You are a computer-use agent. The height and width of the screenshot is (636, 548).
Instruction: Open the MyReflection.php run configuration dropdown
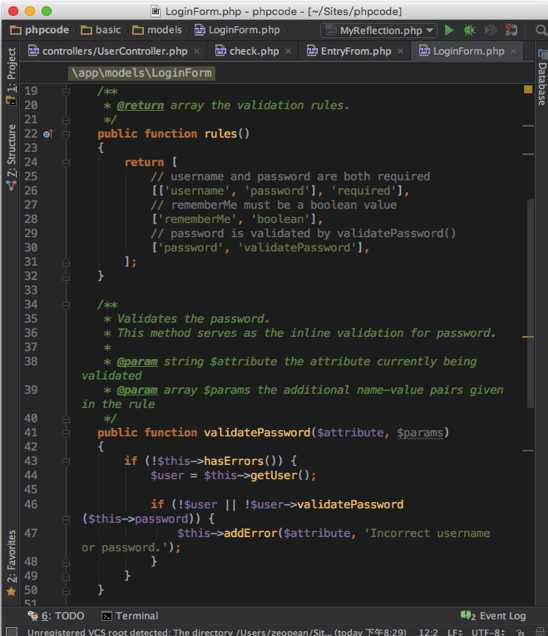(x=379, y=30)
